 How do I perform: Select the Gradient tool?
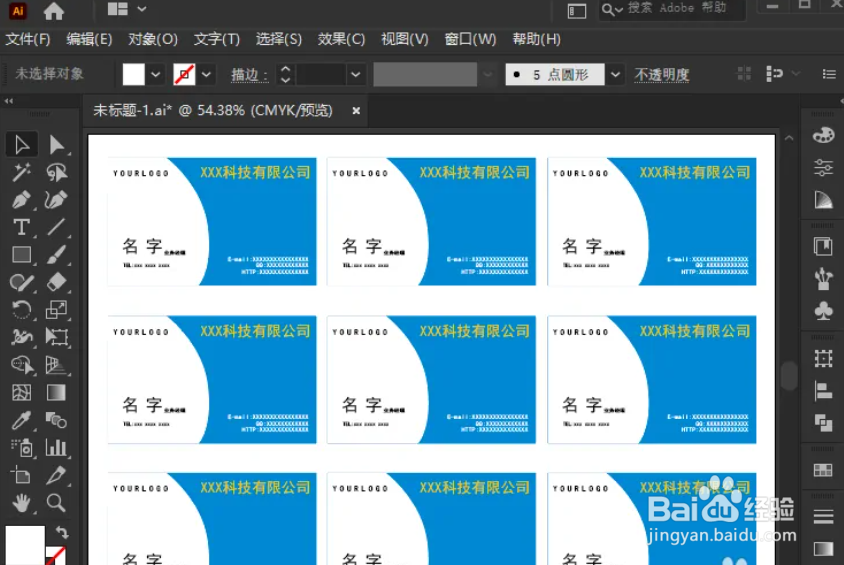57,392
